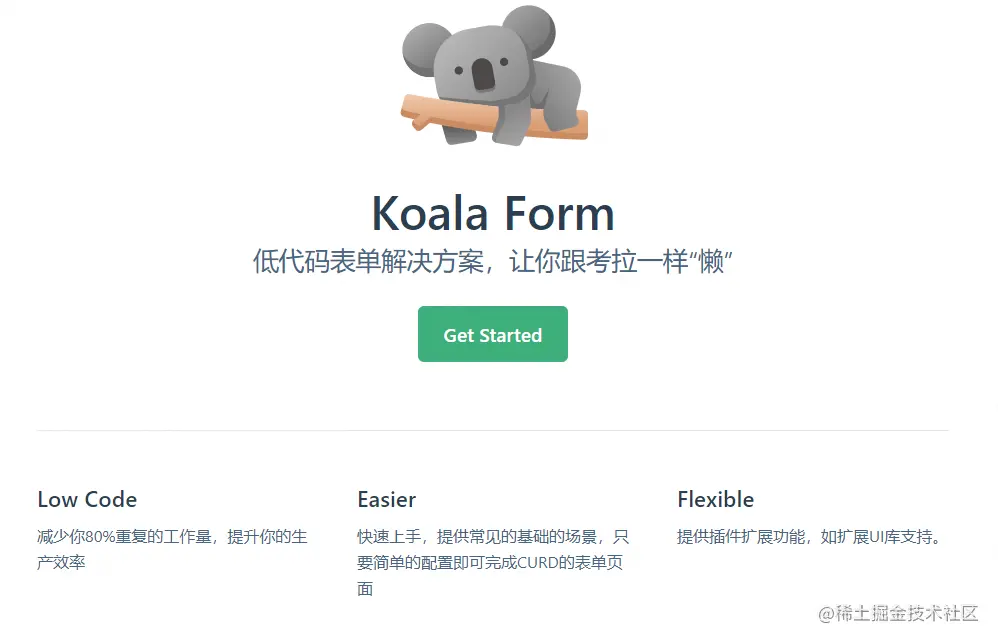Select the Flexible section heading
Screen dimensions: 998x643
(x=715, y=499)
